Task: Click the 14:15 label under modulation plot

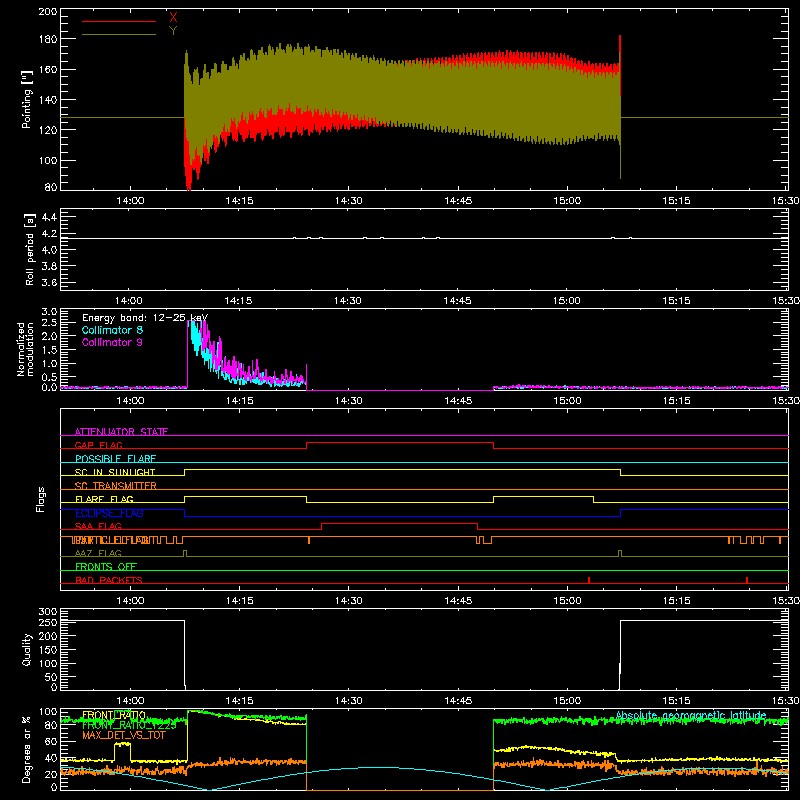Action: click(x=239, y=401)
